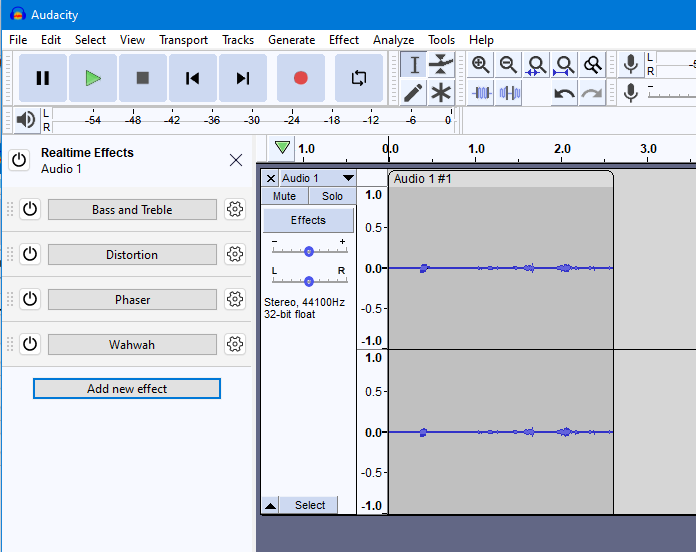The width and height of the screenshot is (696, 552).
Task: Silence the audio selection
Action: pos(509,93)
